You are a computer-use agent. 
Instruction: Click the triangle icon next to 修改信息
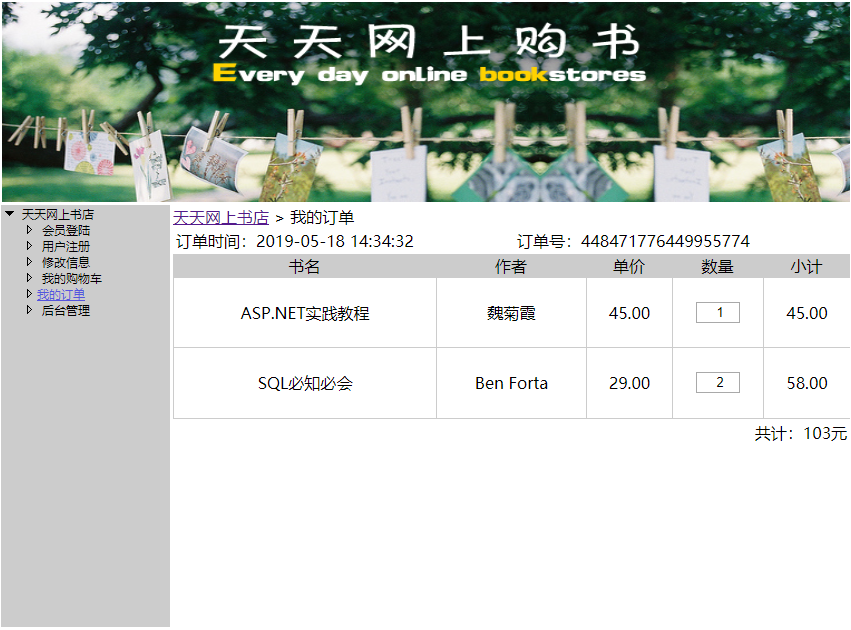(29, 262)
